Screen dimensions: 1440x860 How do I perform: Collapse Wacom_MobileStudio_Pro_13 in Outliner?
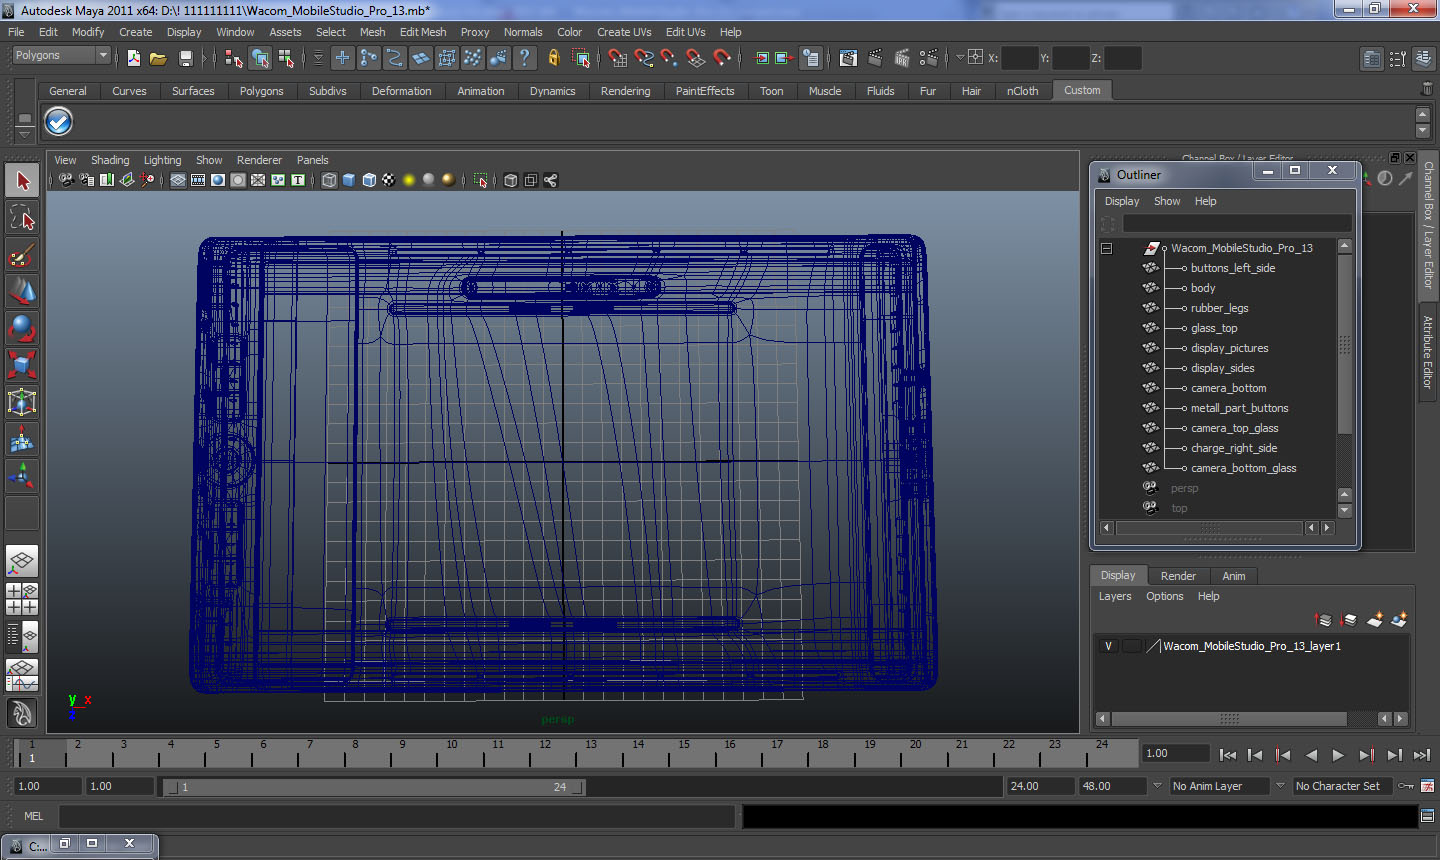pyautogui.click(x=1106, y=248)
